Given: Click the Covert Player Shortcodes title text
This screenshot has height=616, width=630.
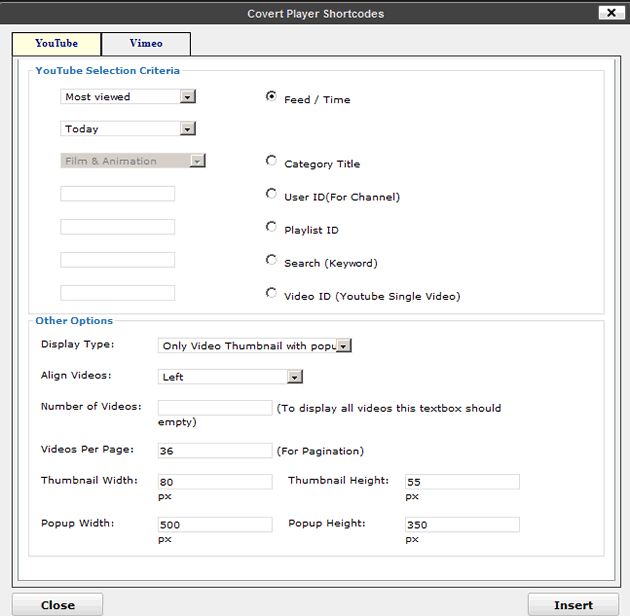Looking at the screenshot, I should [x=315, y=14].
